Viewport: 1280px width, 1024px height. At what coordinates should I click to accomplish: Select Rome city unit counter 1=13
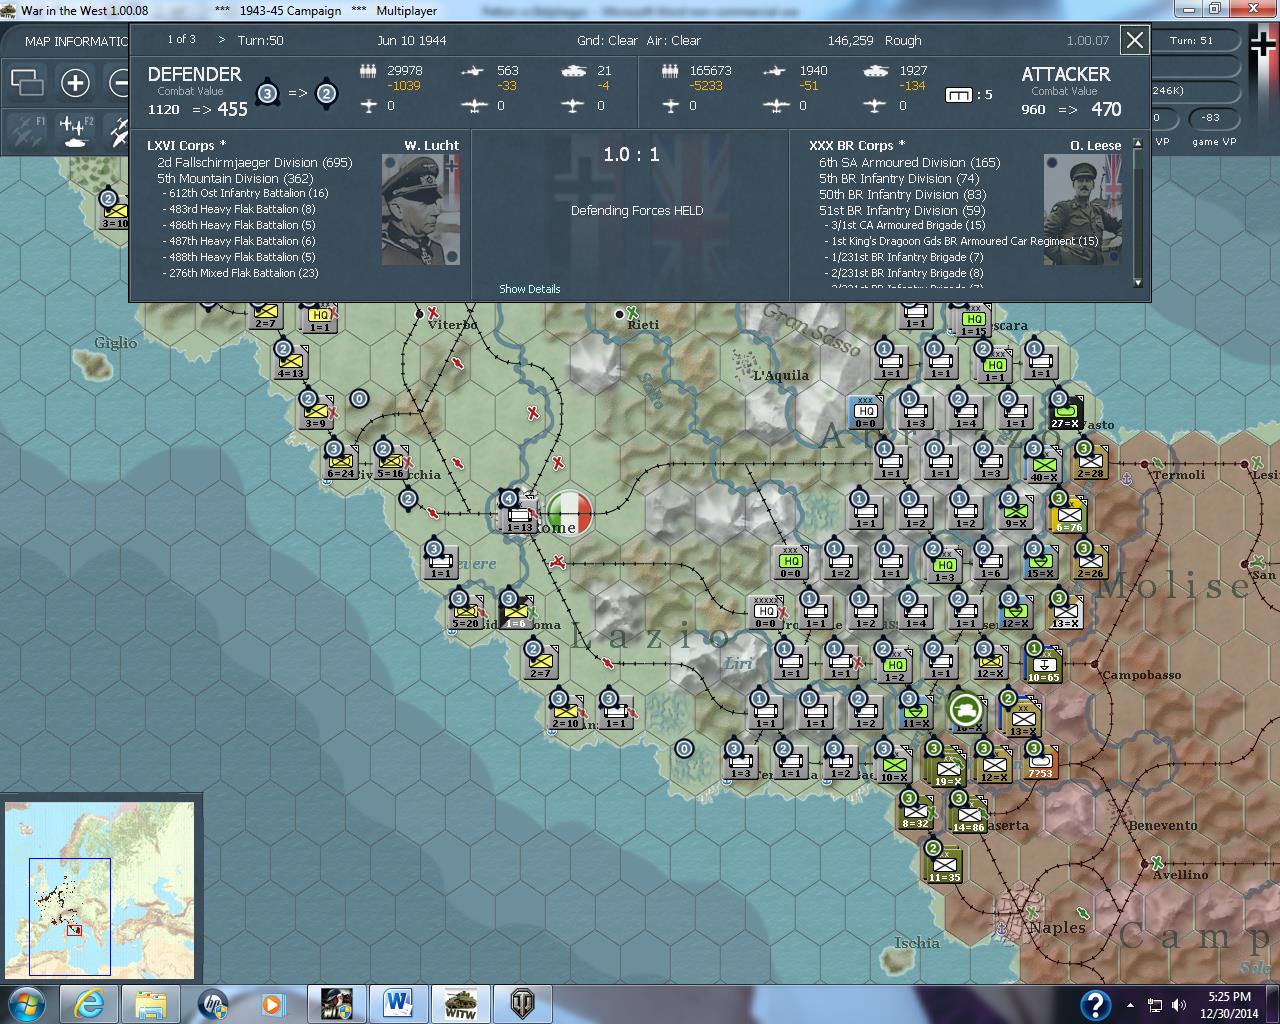(520, 513)
